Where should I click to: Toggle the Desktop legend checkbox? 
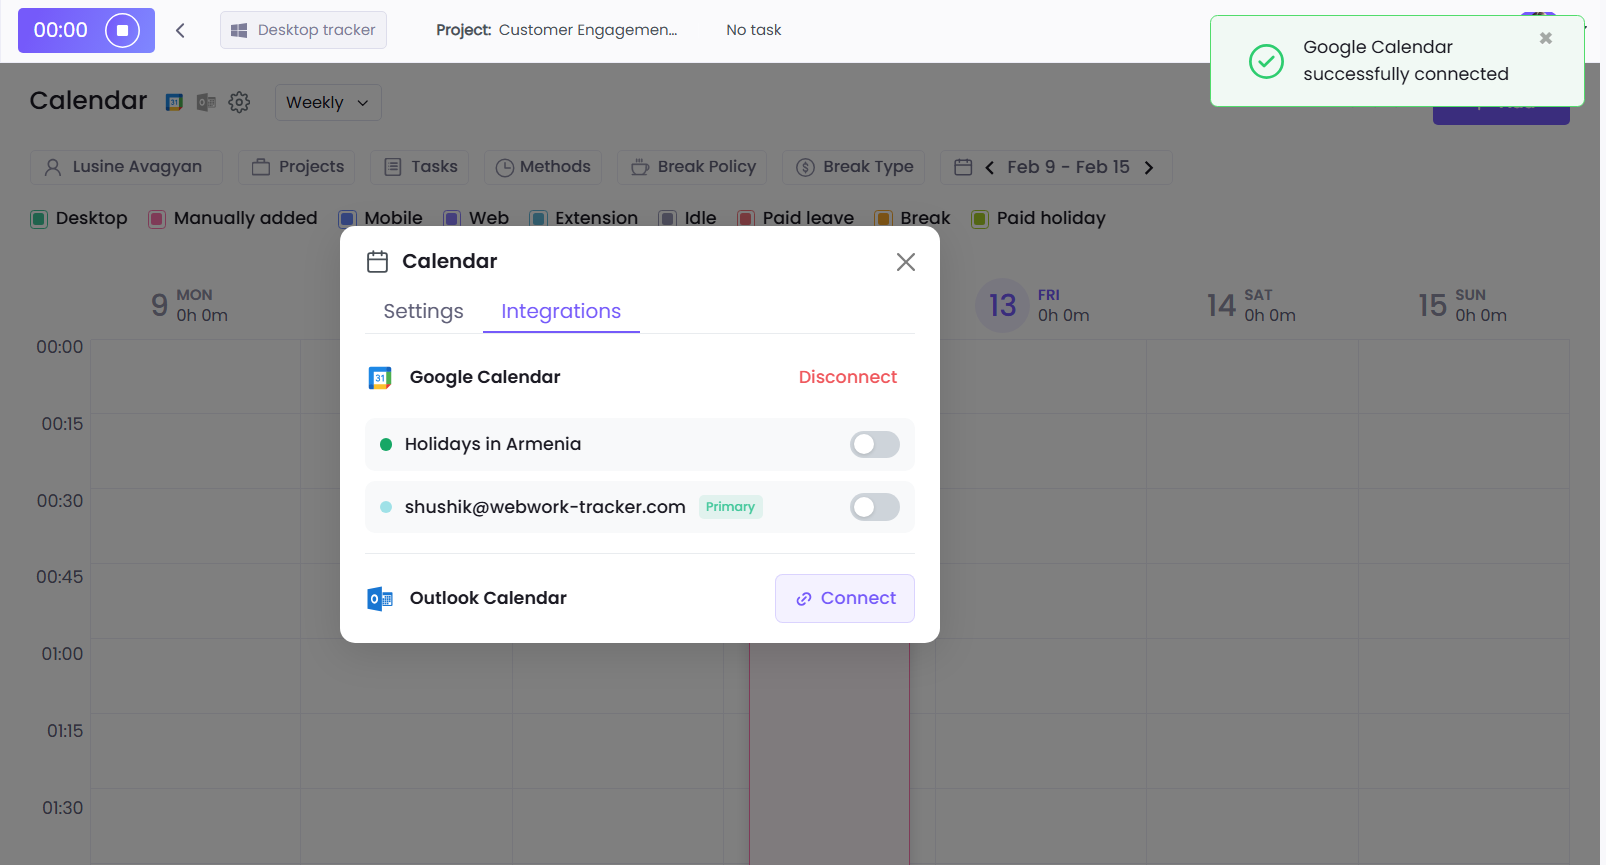39,219
